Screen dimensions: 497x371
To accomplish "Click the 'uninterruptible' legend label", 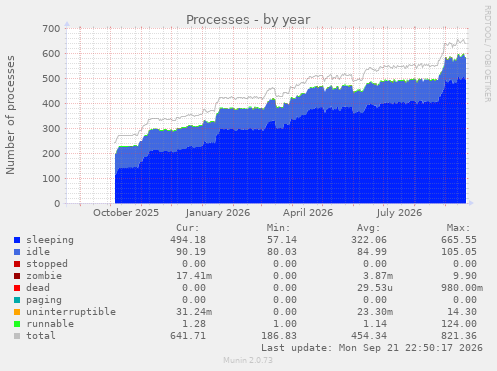I will click(x=71, y=312).
